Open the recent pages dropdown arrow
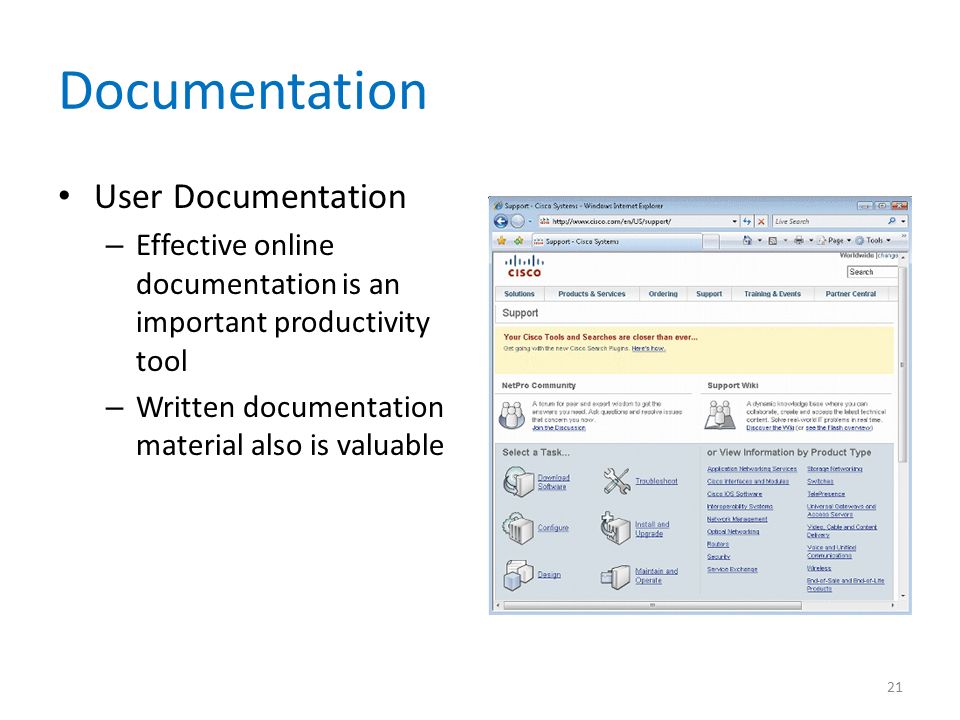The image size is (960, 720). pos(530,222)
